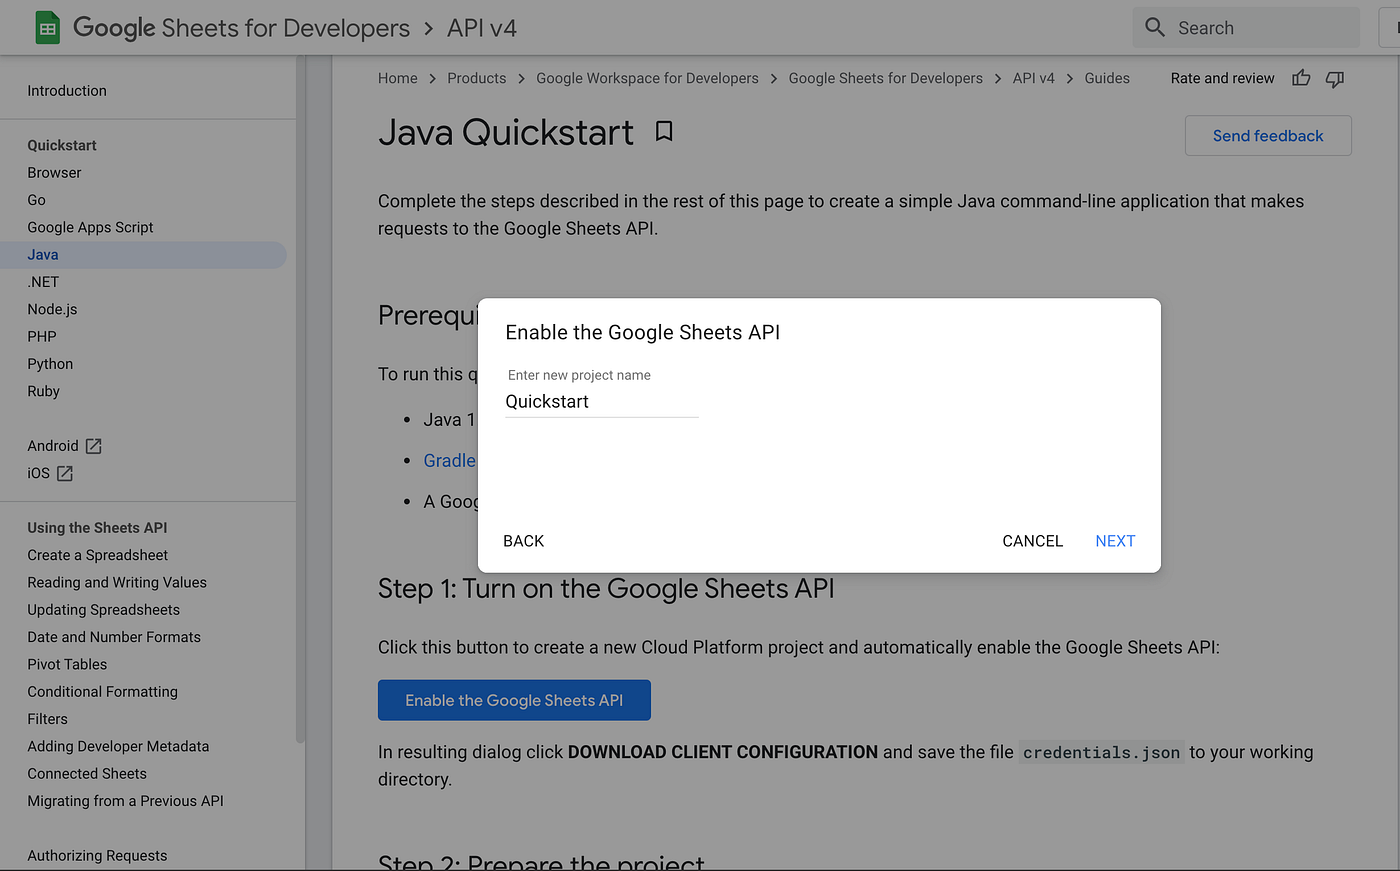Click the Enable the Google Sheets API button
This screenshot has height=871, width=1400.
coord(514,700)
